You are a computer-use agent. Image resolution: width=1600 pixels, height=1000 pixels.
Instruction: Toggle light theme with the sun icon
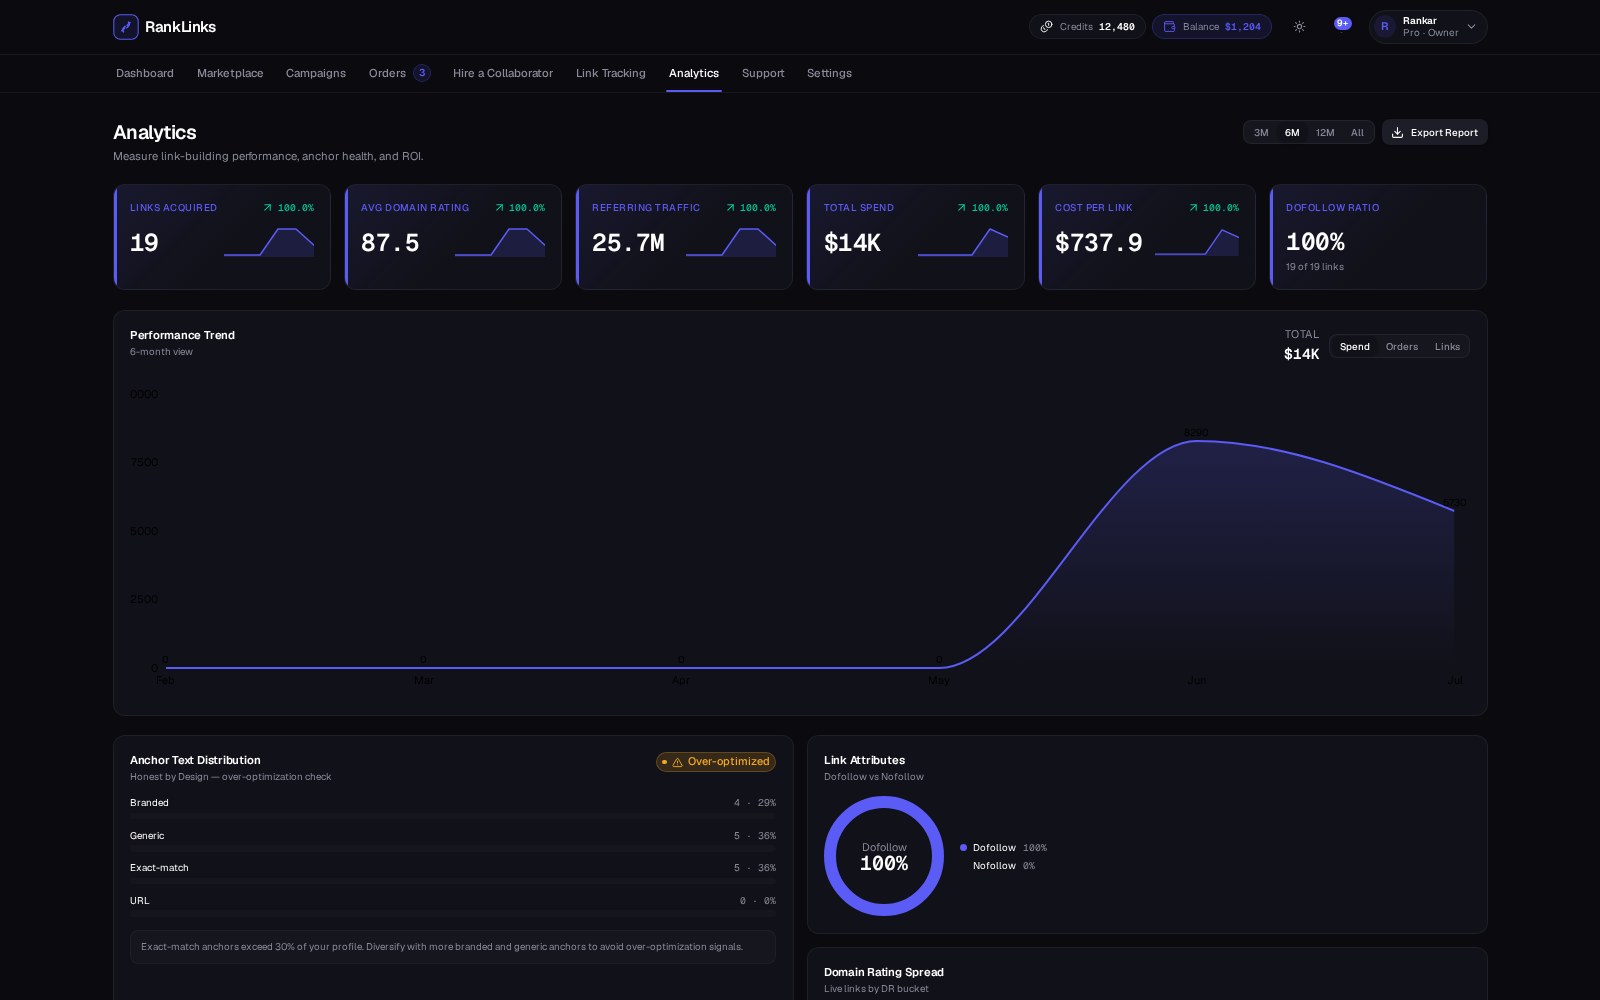click(x=1299, y=27)
